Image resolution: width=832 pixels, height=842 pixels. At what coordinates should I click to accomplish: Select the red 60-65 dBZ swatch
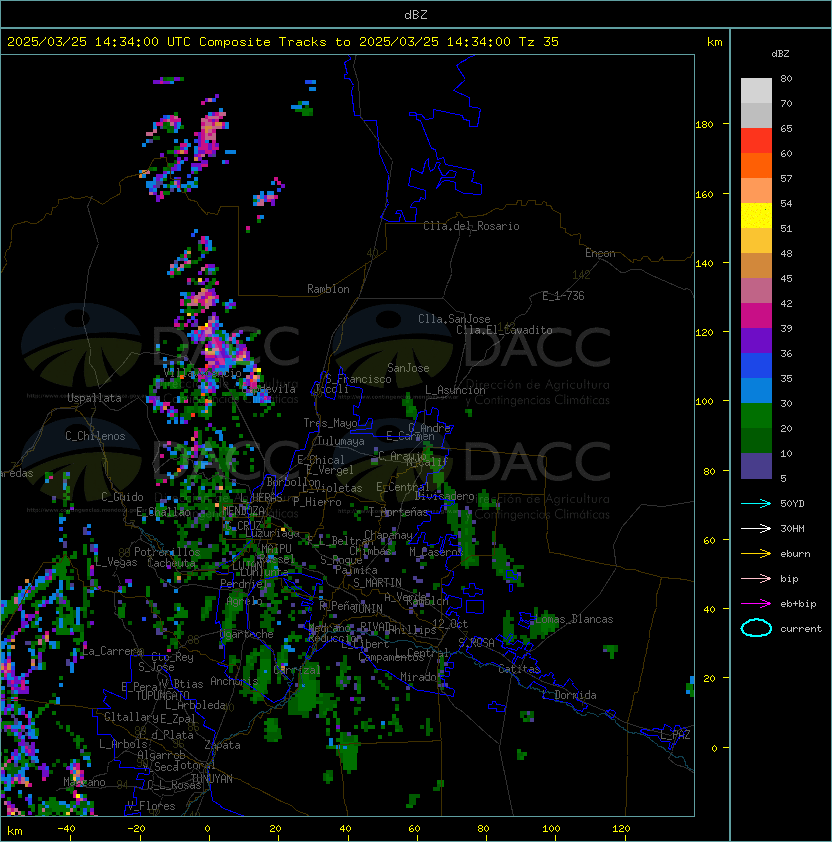756,141
